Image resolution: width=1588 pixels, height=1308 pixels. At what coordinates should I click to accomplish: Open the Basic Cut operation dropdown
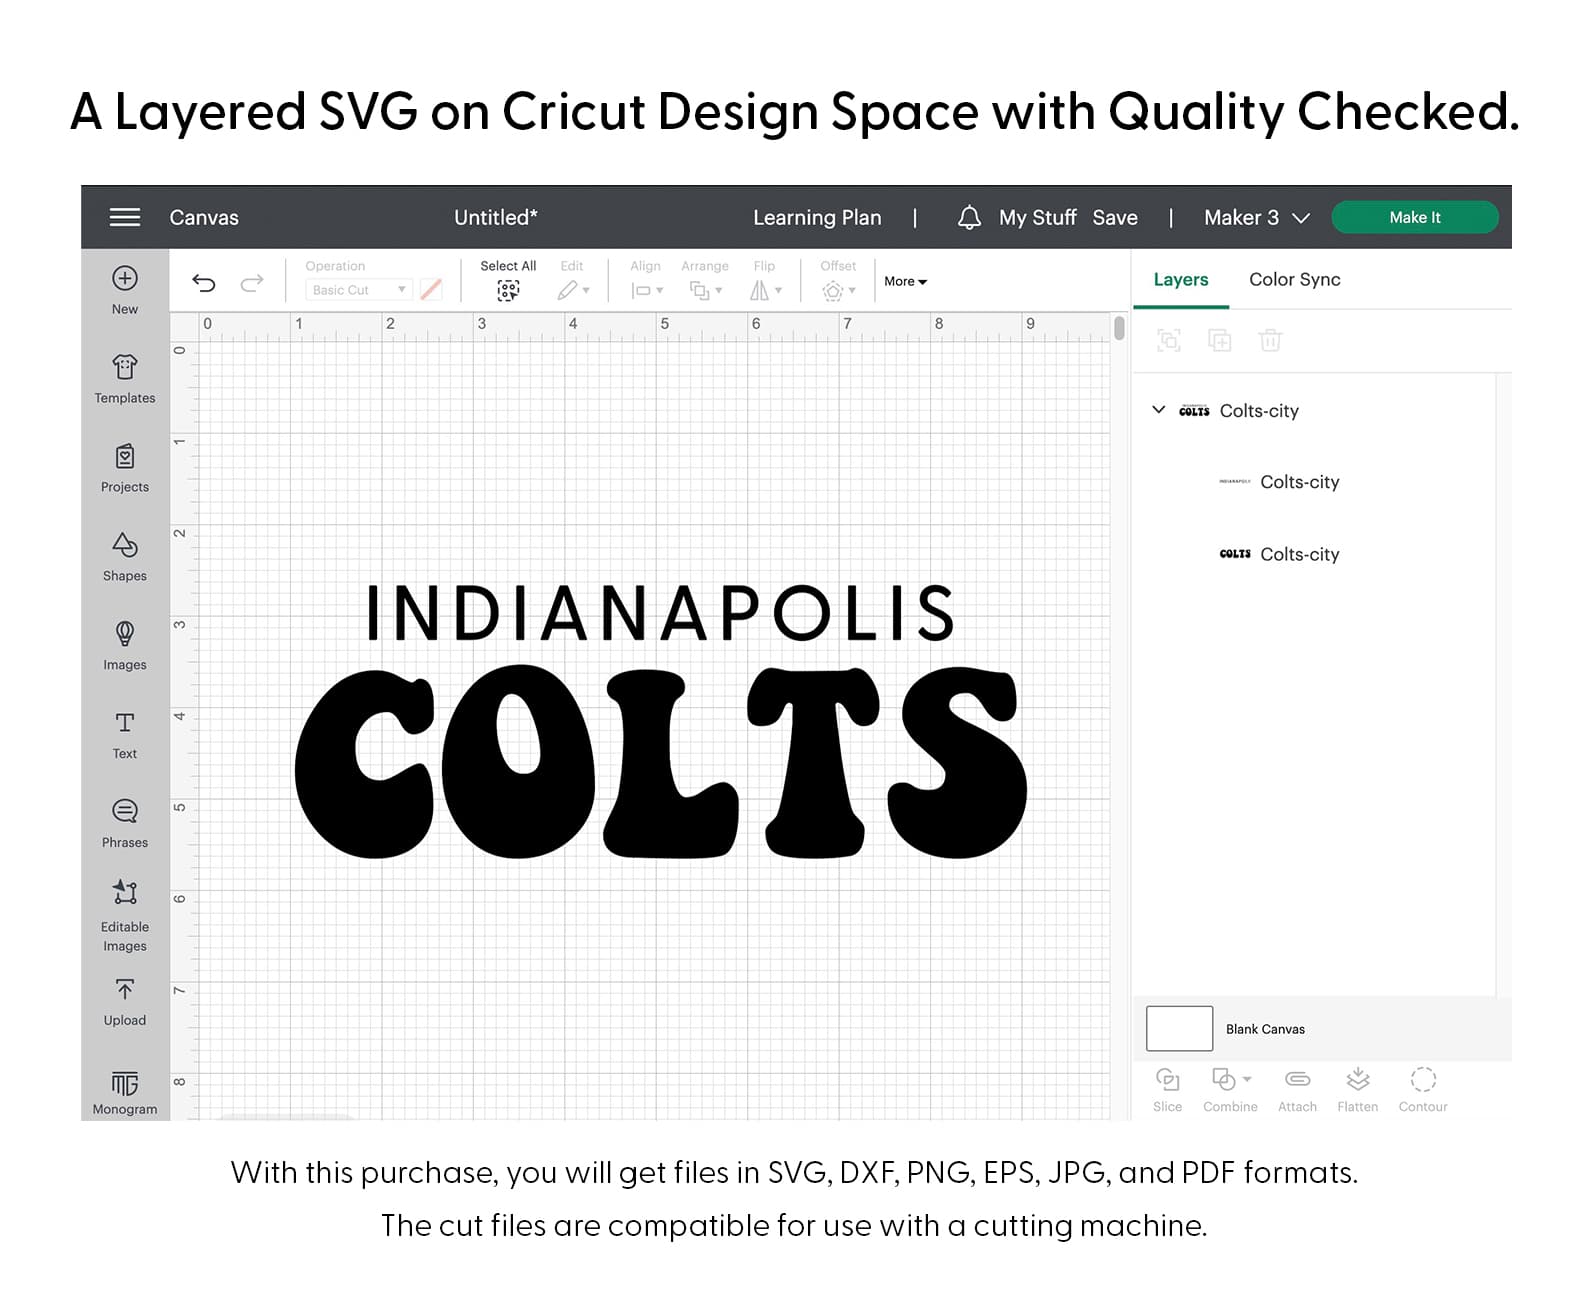pos(359,290)
